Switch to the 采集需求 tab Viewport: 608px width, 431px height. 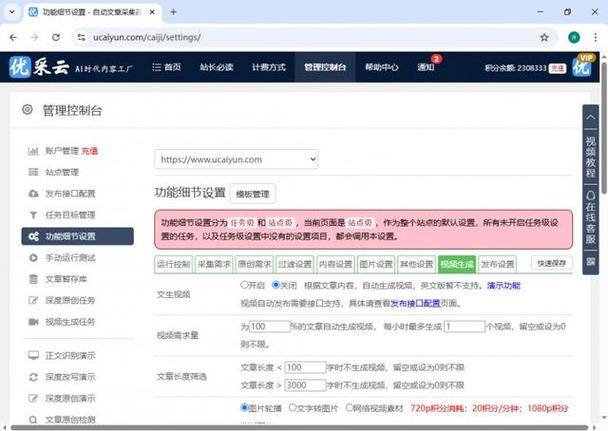tap(214, 264)
